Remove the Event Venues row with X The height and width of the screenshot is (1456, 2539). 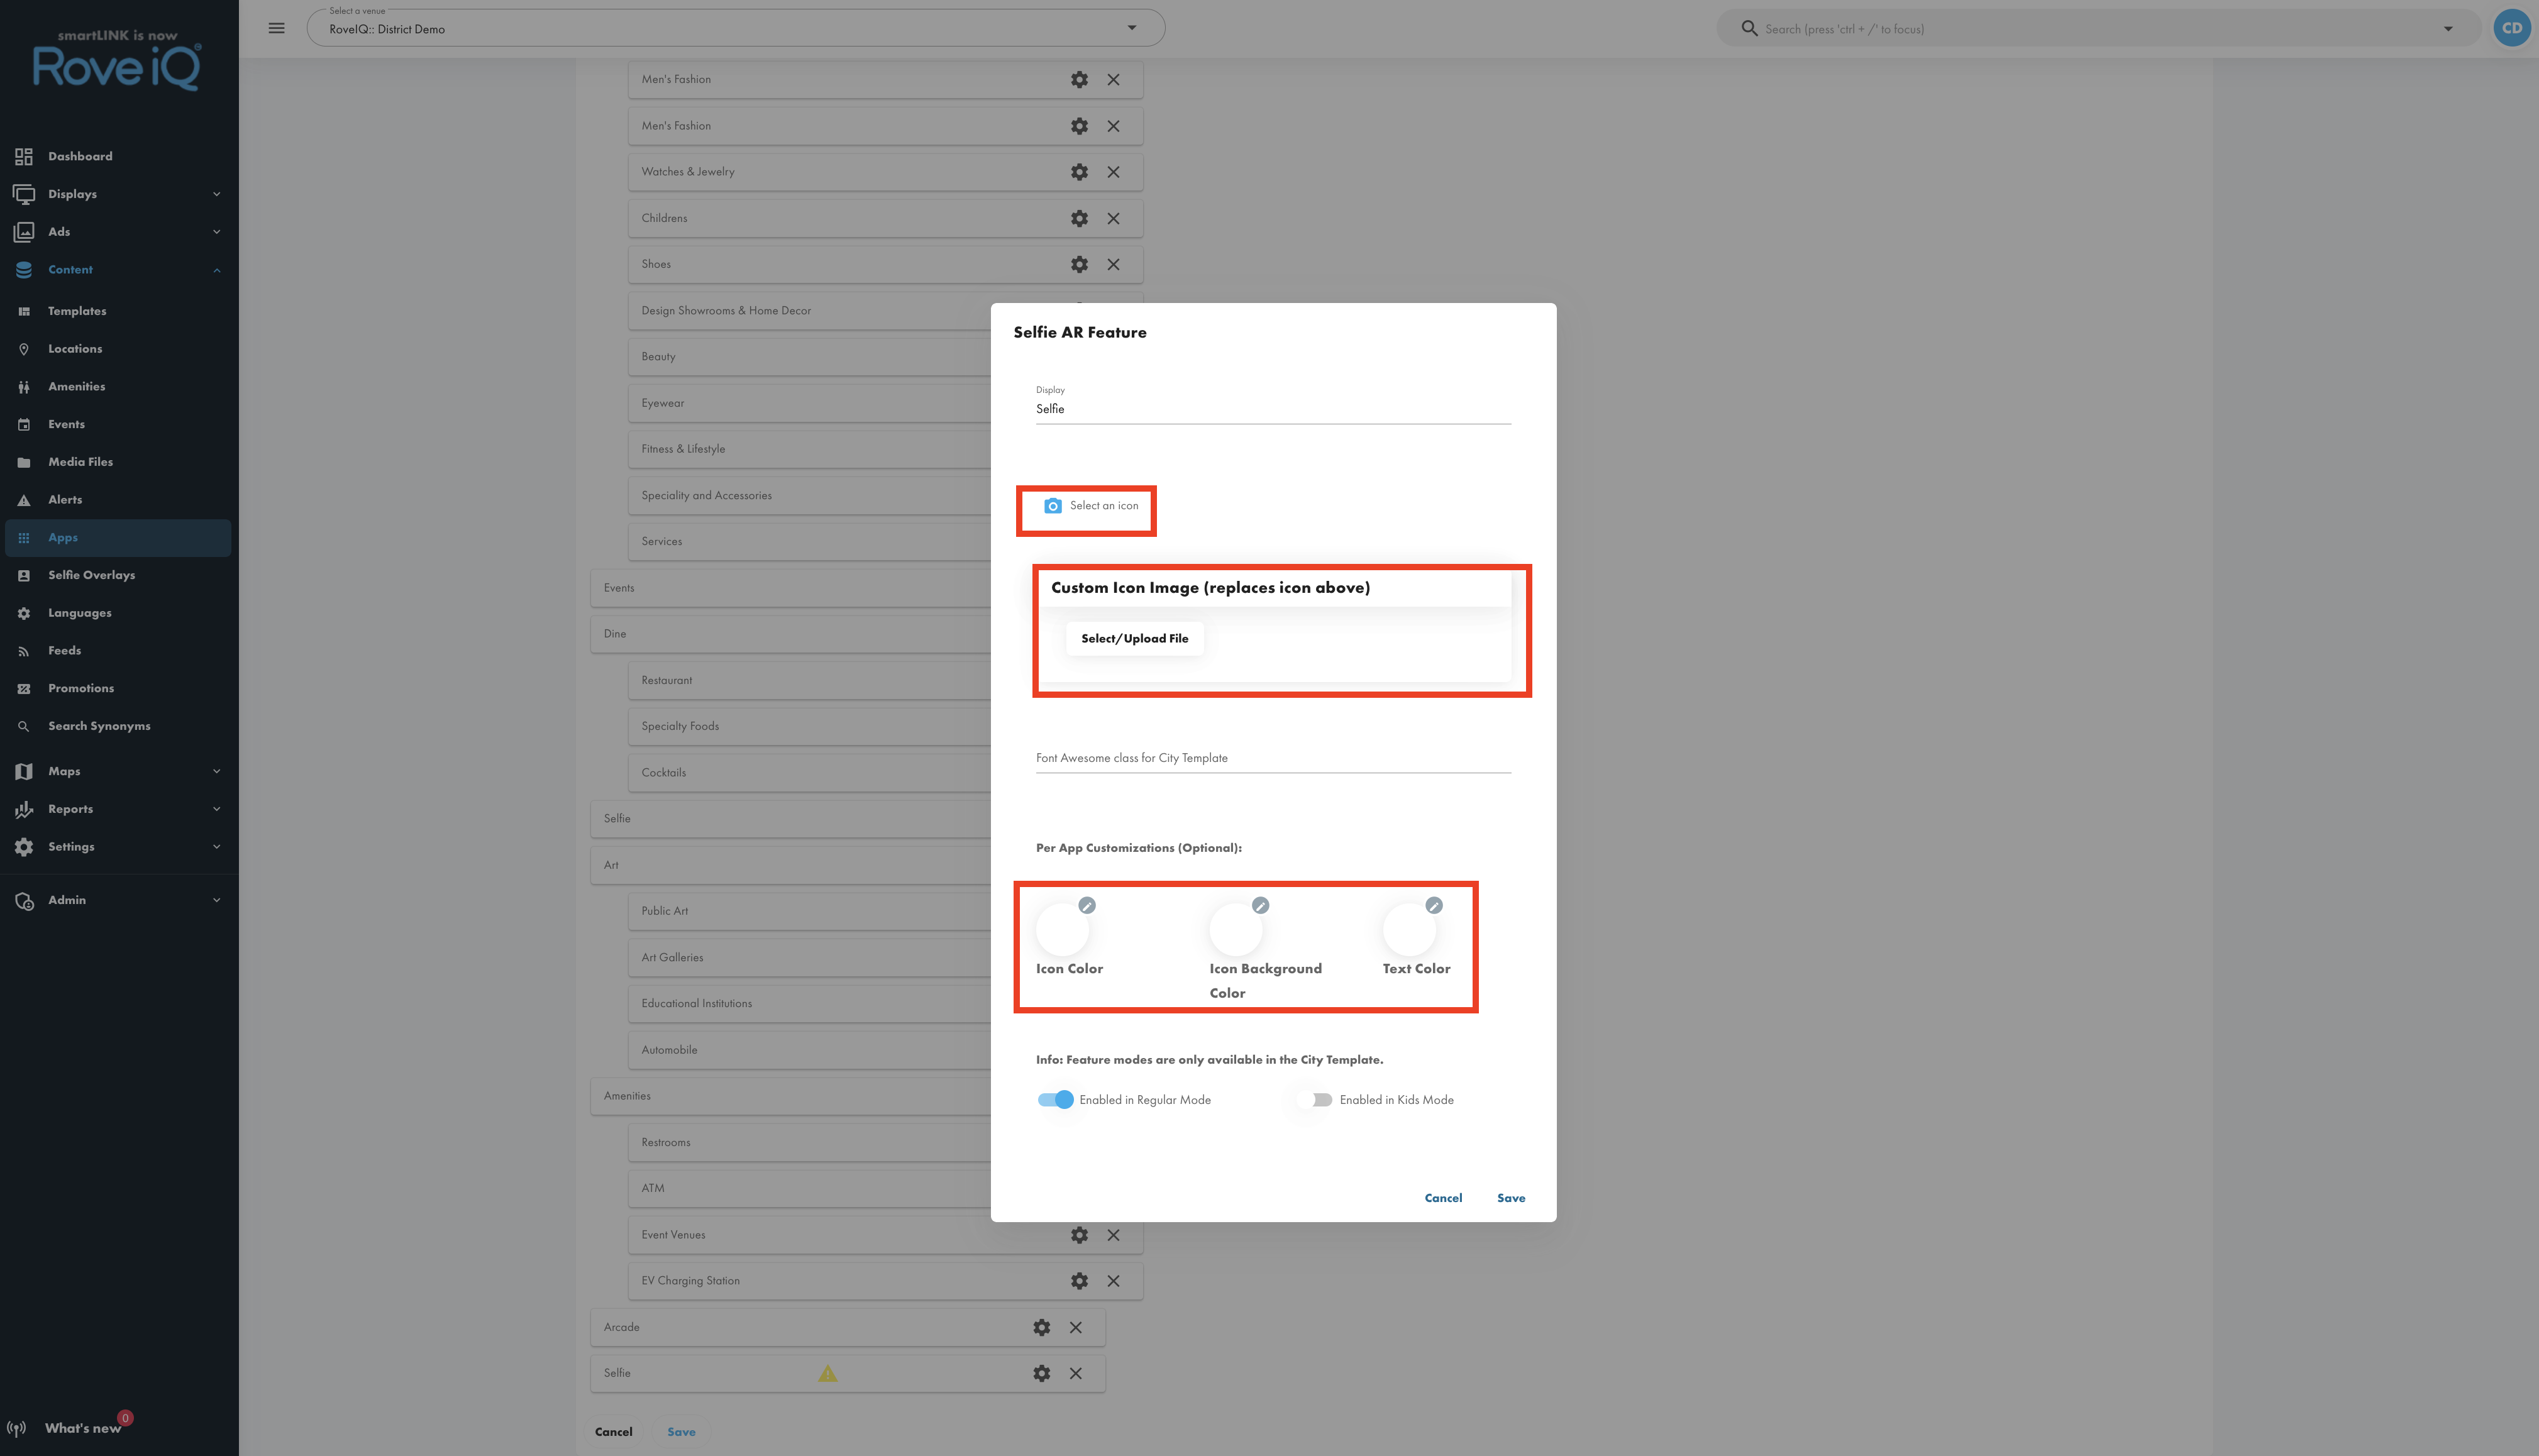pos(1113,1235)
